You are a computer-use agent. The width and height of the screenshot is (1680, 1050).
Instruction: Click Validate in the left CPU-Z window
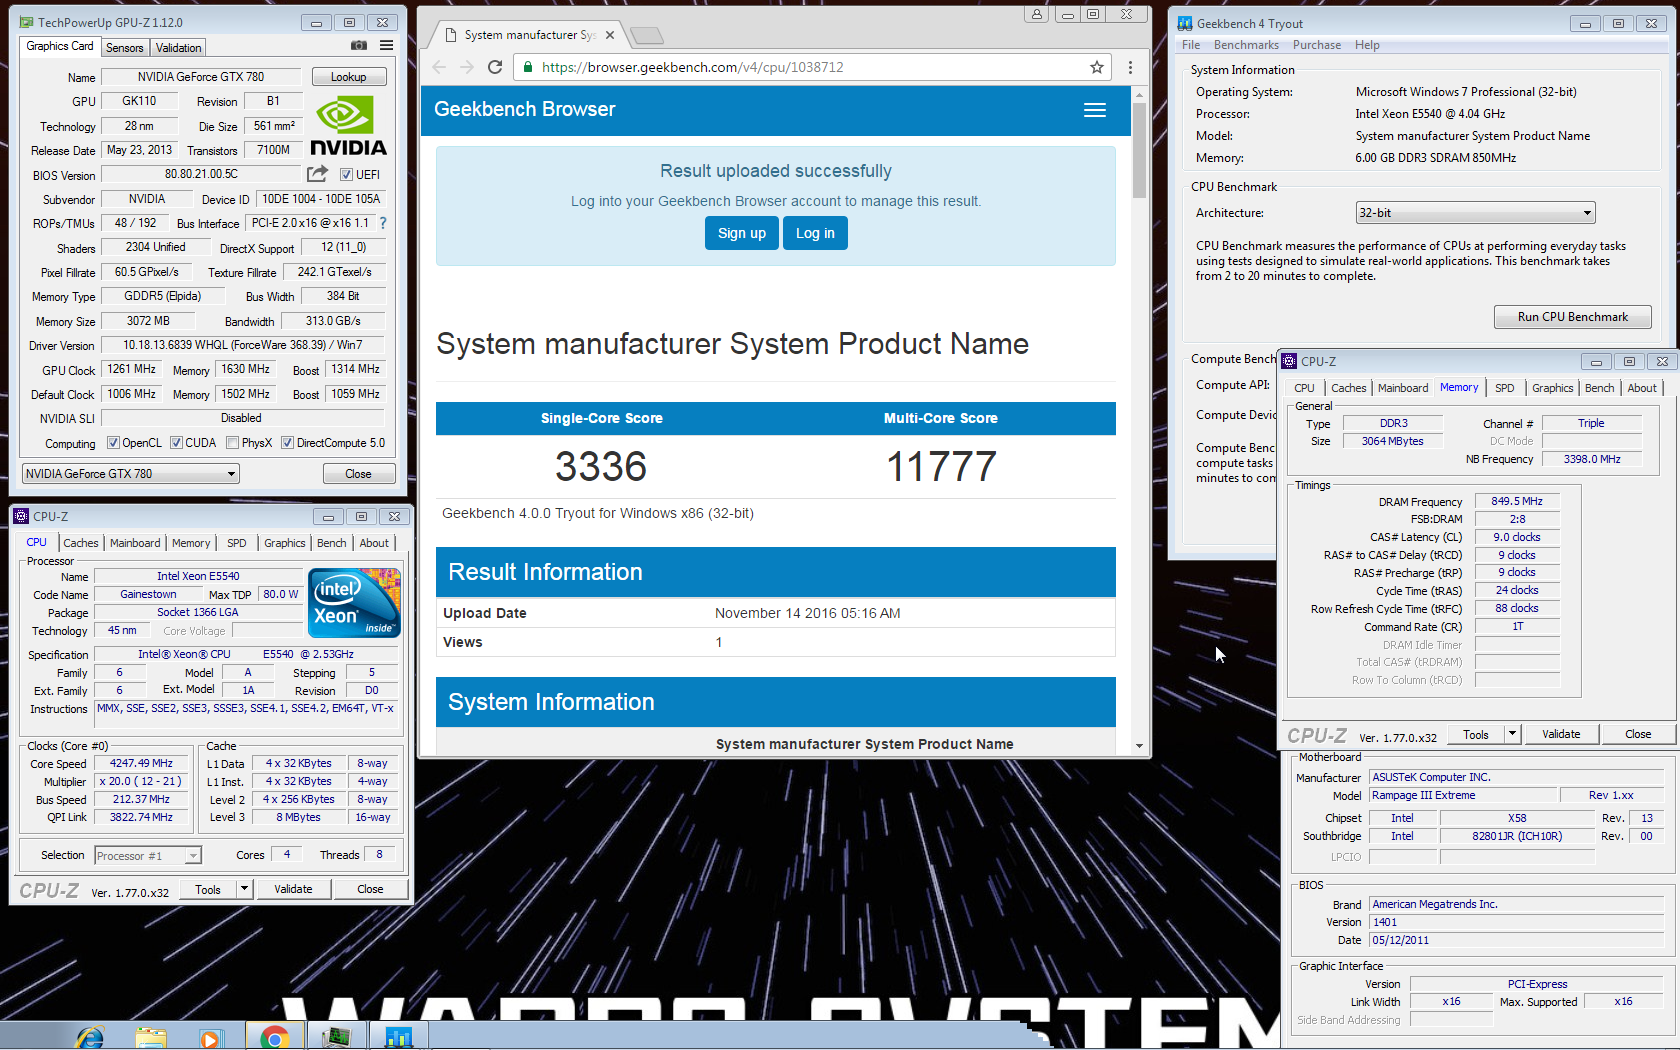coord(293,889)
